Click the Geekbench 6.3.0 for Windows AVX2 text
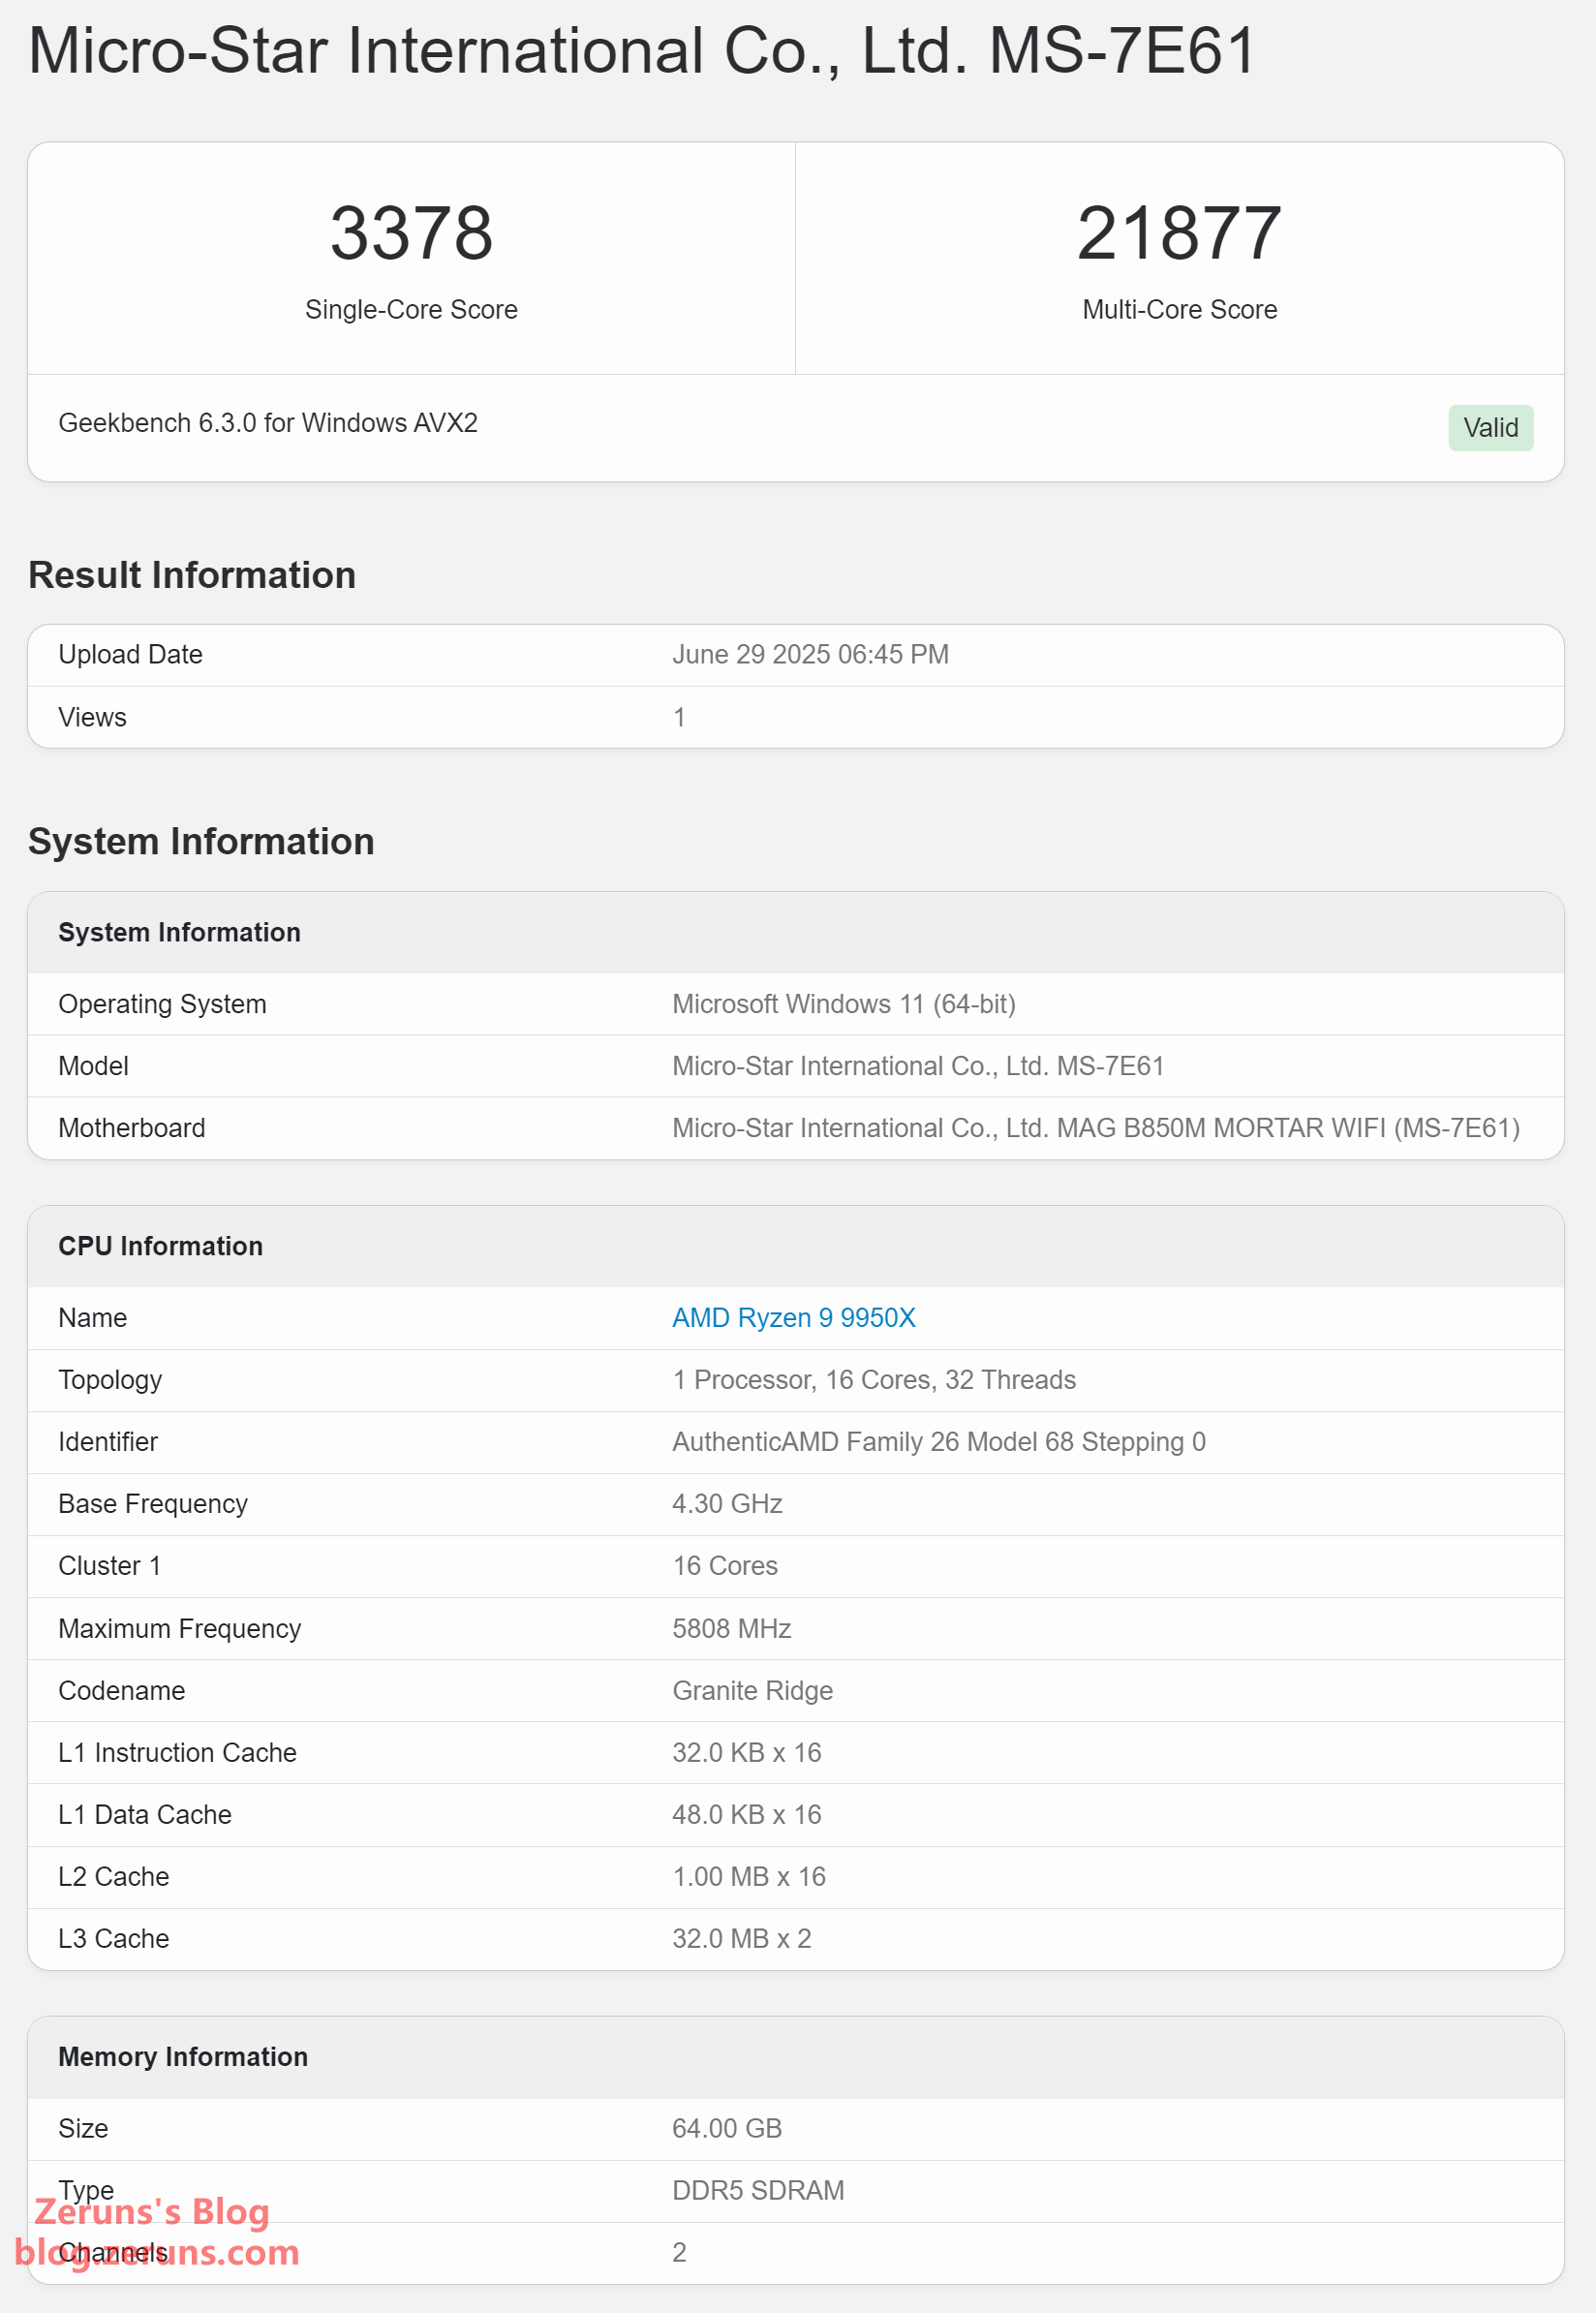Screen dimensions: 1596x2313 268,423
